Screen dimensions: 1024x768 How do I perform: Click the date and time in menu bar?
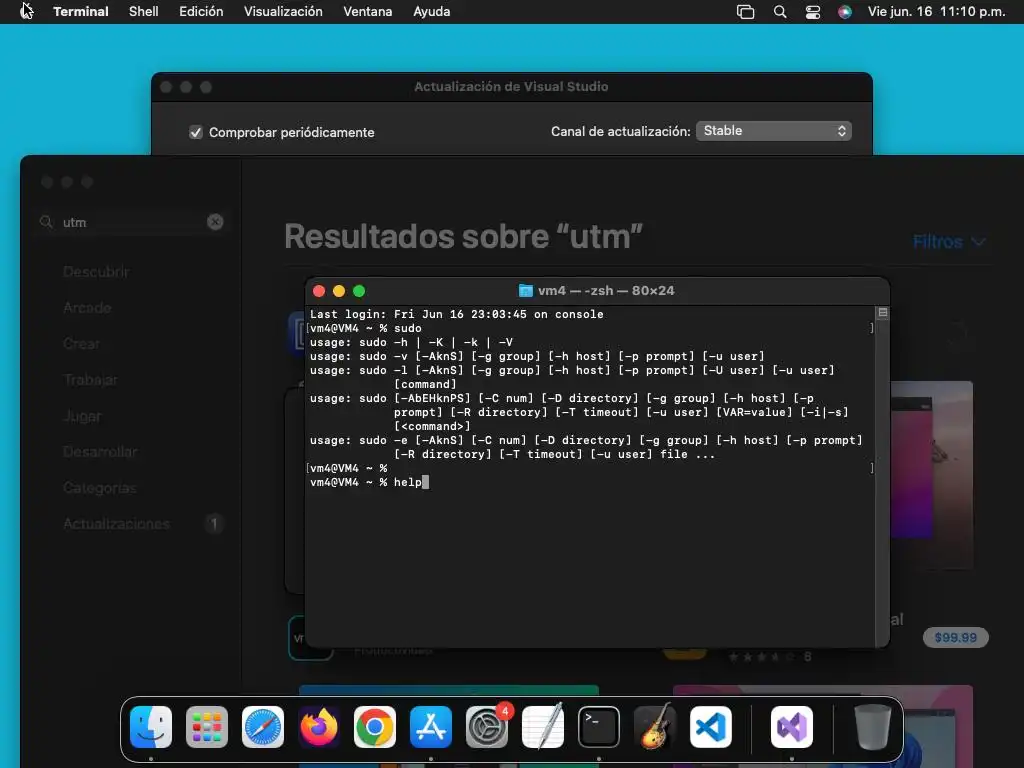point(936,12)
